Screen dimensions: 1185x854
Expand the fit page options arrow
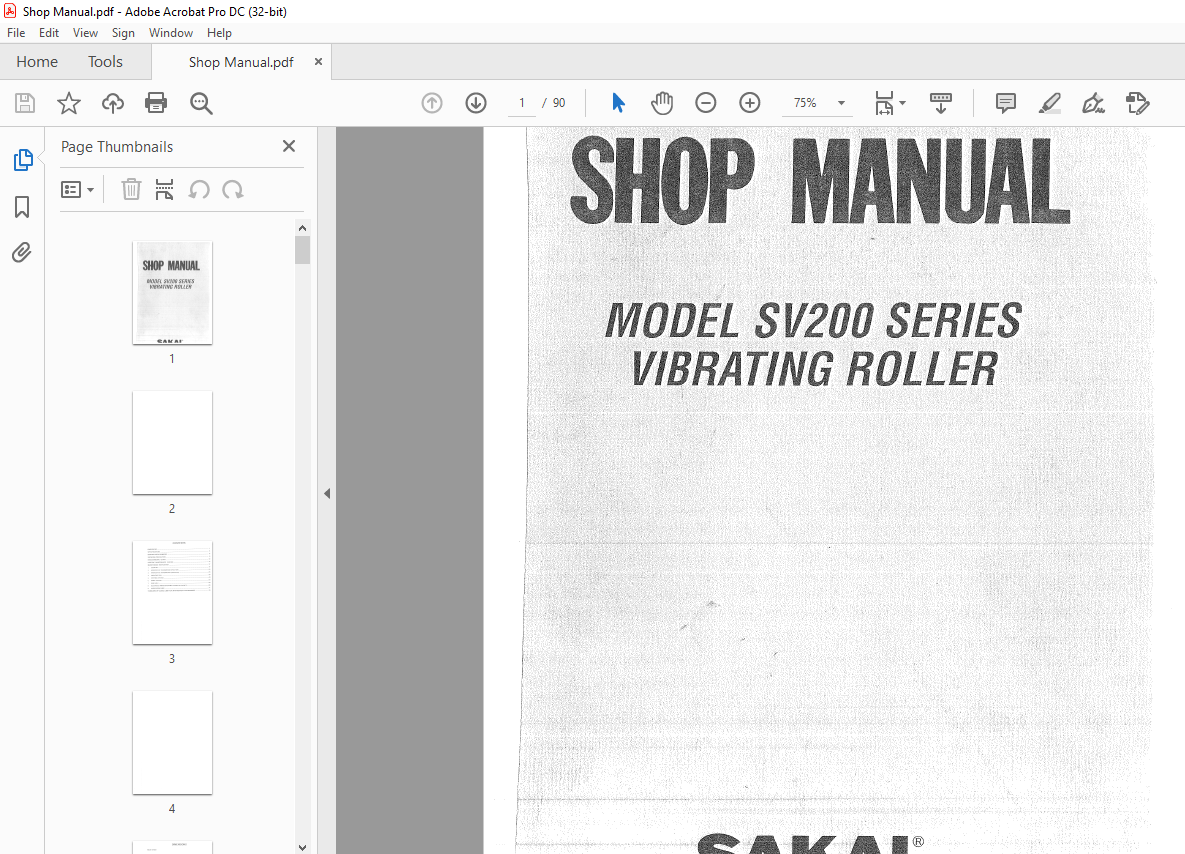902,104
